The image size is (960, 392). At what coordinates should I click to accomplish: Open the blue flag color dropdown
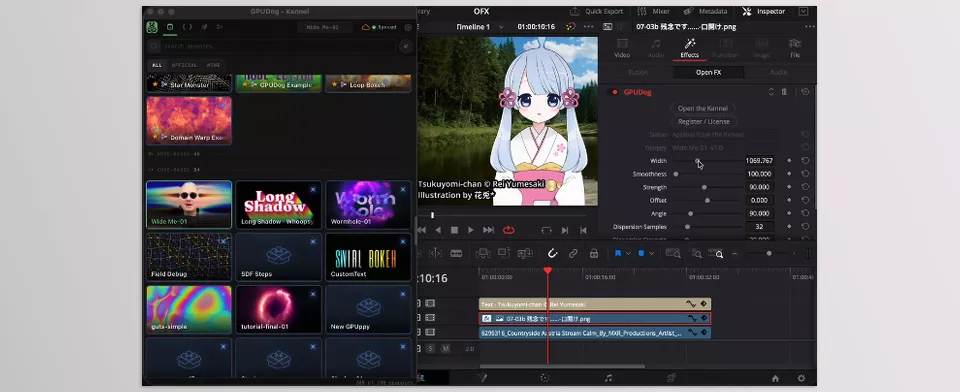(628, 253)
